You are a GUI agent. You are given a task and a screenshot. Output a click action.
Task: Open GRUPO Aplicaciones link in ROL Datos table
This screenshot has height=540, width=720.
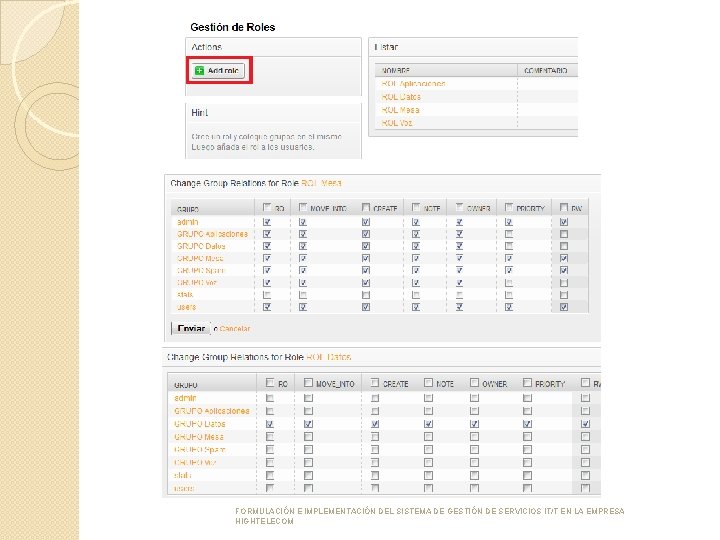tap(212, 411)
